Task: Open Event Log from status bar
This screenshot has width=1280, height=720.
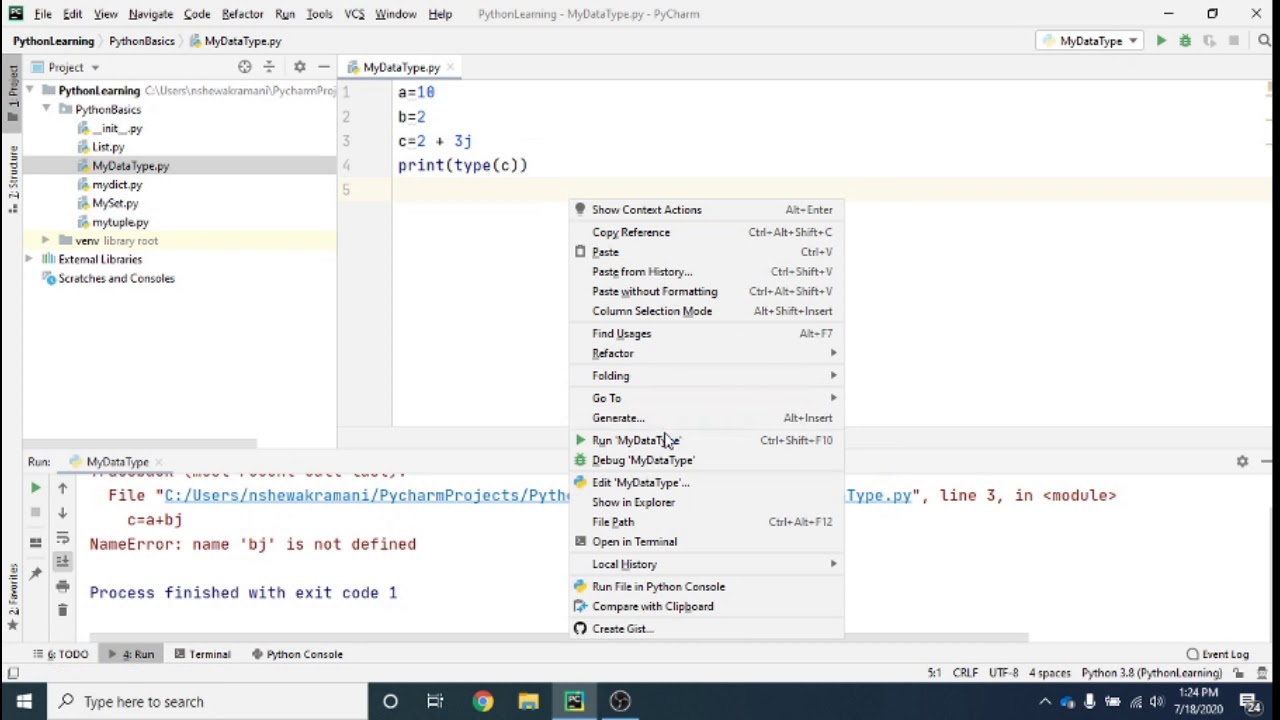Action: (1218, 654)
